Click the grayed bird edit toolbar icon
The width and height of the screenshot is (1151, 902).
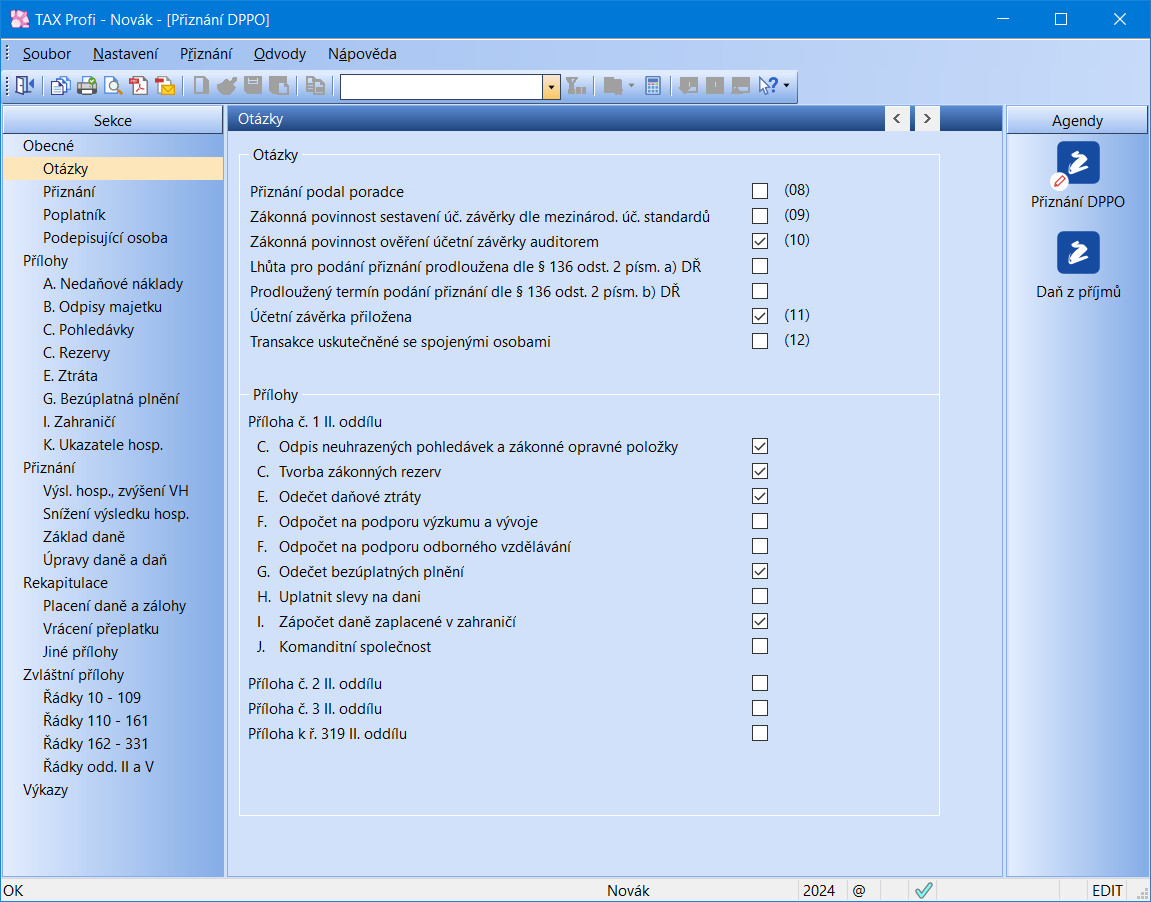(x=227, y=86)
